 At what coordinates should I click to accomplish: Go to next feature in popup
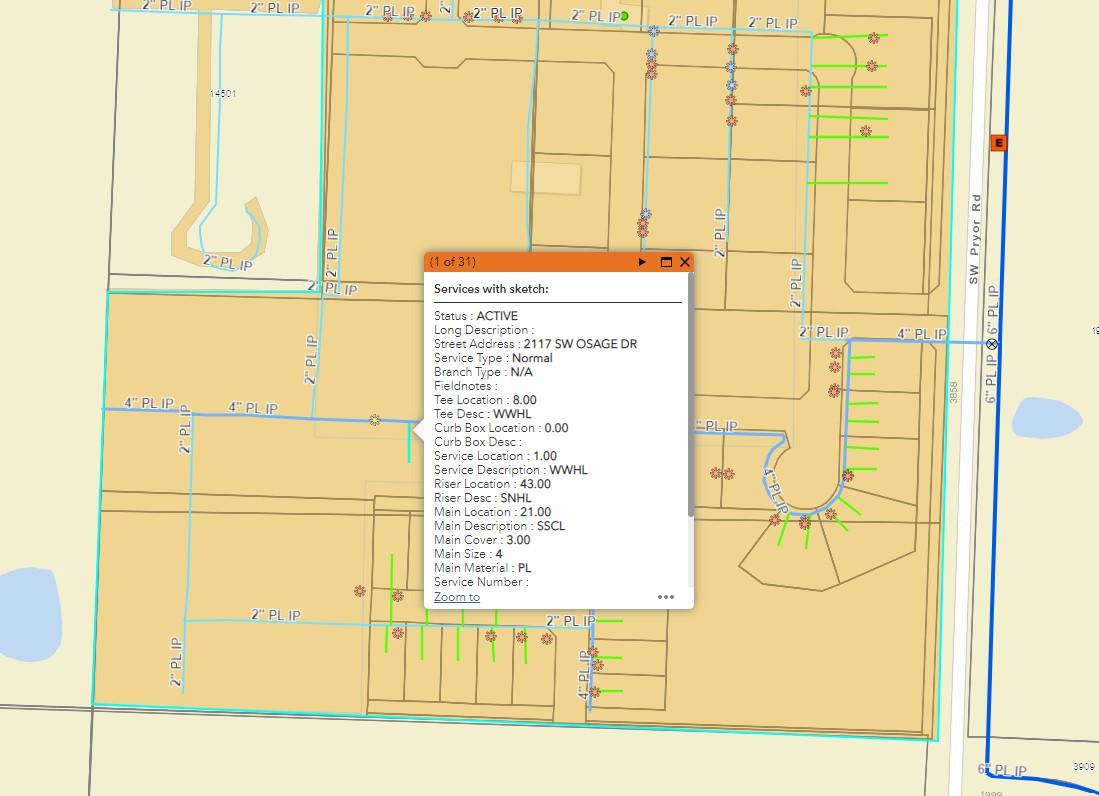click(642, 262)
